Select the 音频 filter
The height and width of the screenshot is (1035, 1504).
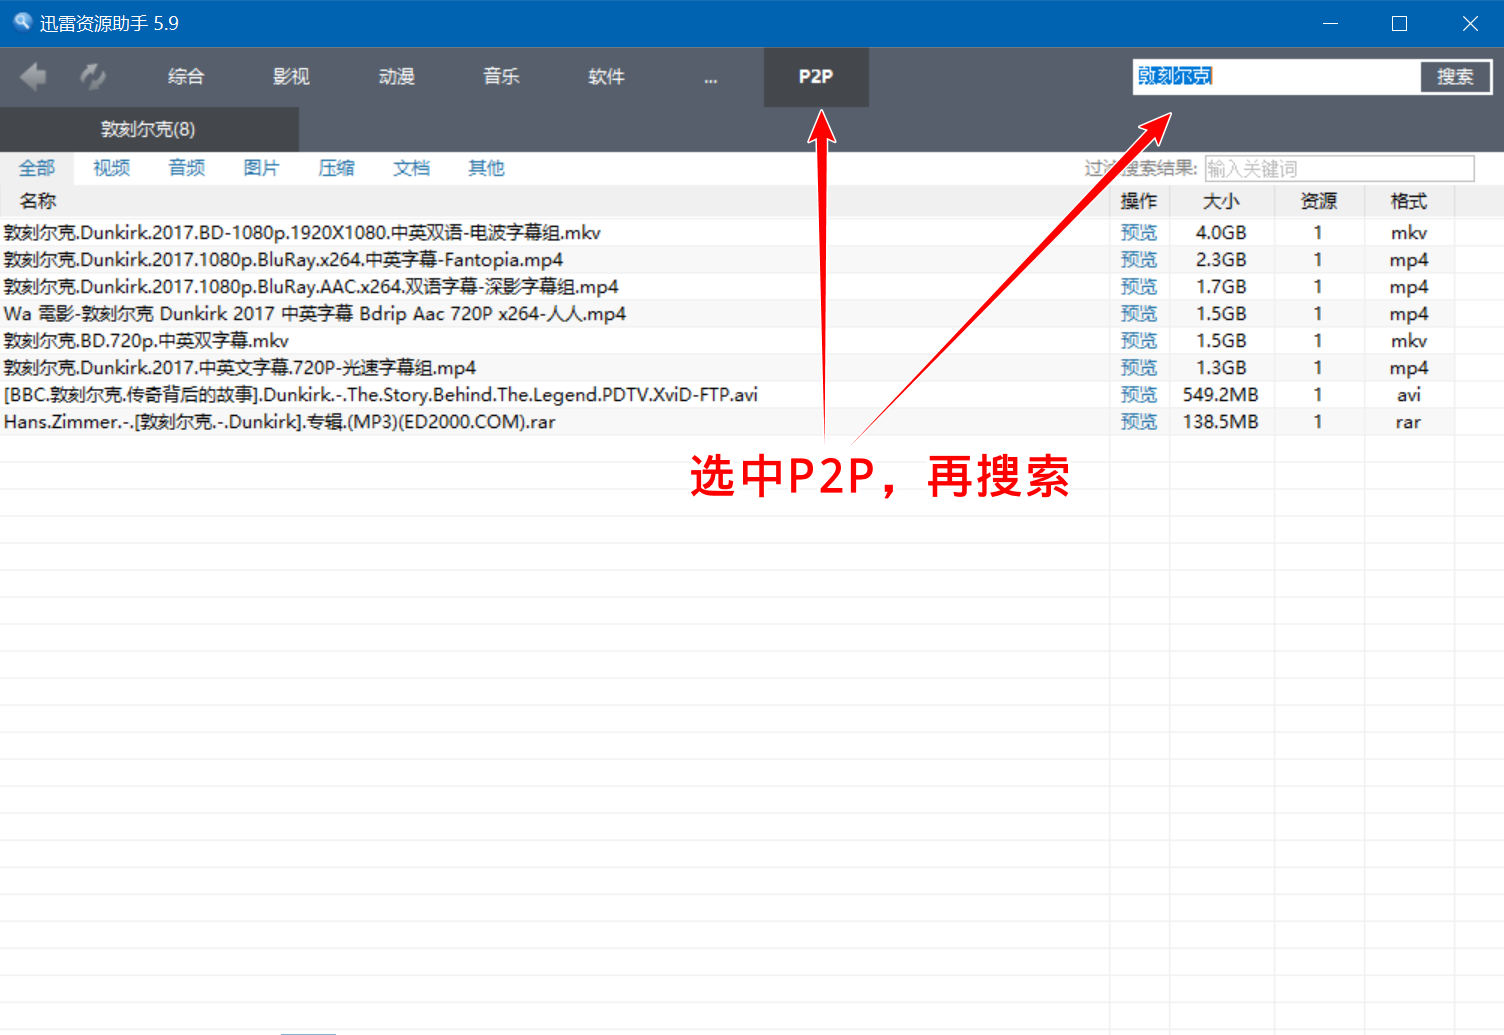pos(186,168)
